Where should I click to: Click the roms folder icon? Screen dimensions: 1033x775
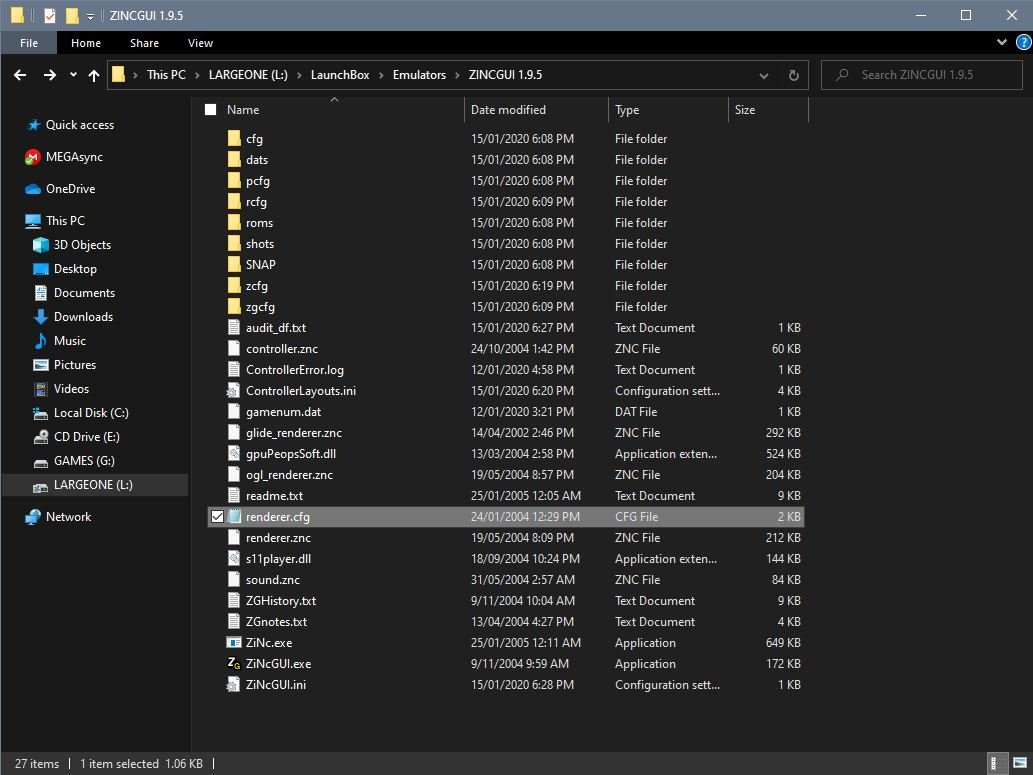pyautogui.click(x=234, y=223)
